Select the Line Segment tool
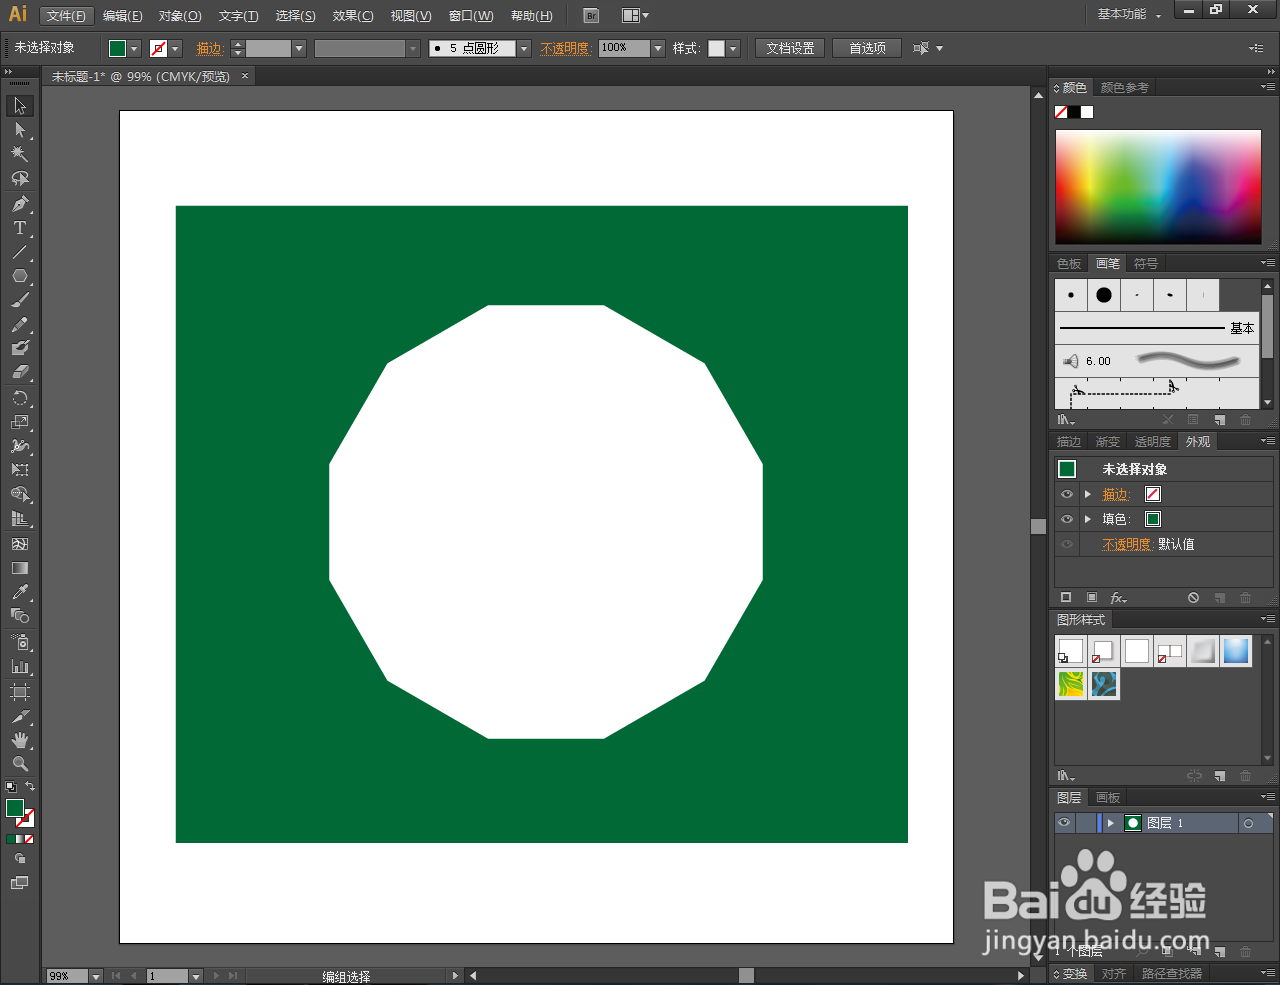The height and width of the screenshot is (985, 1280). point(20,252)
